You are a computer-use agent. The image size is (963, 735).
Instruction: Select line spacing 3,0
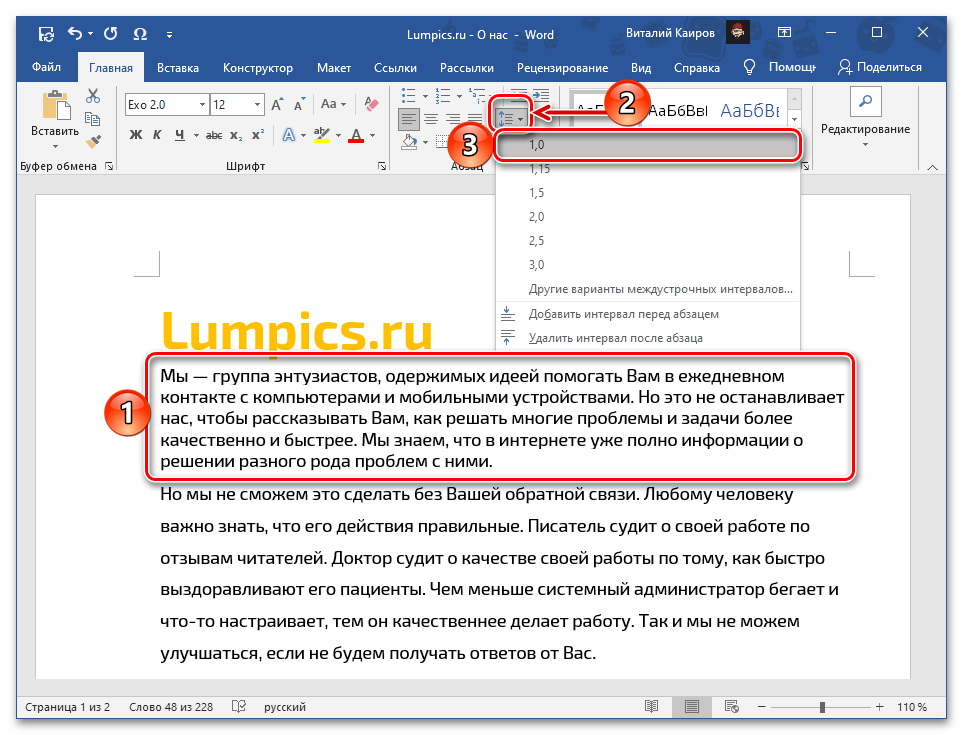(647, 265)
